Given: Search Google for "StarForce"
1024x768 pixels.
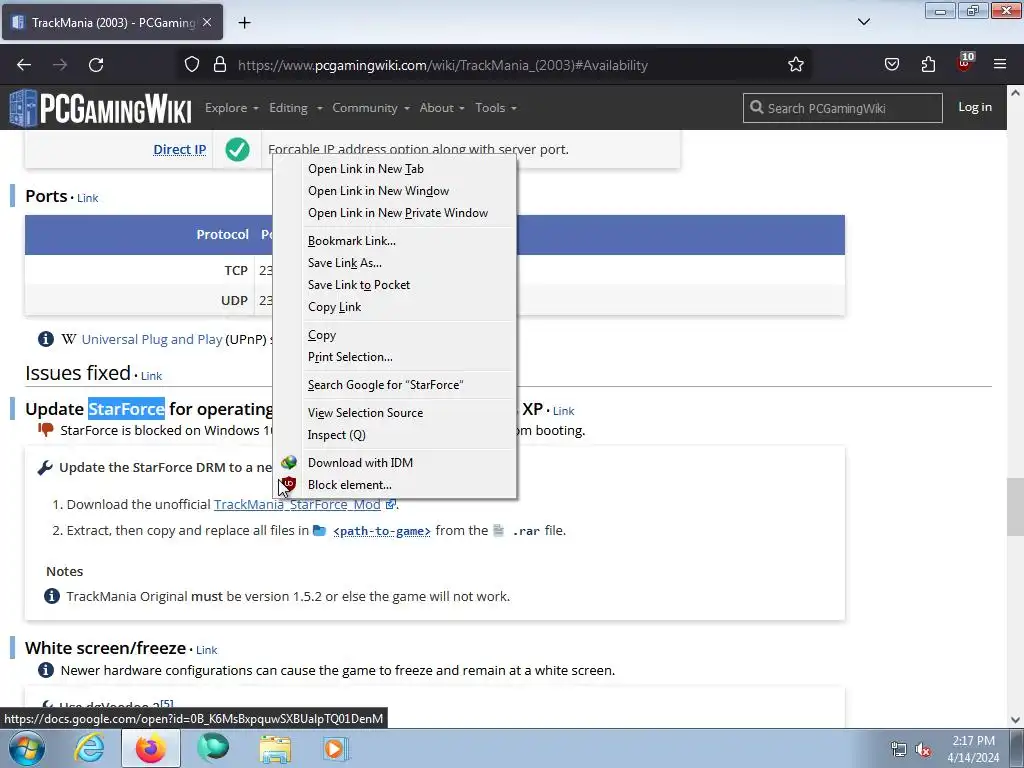Looking at the screenshot, I should [394, 385].
